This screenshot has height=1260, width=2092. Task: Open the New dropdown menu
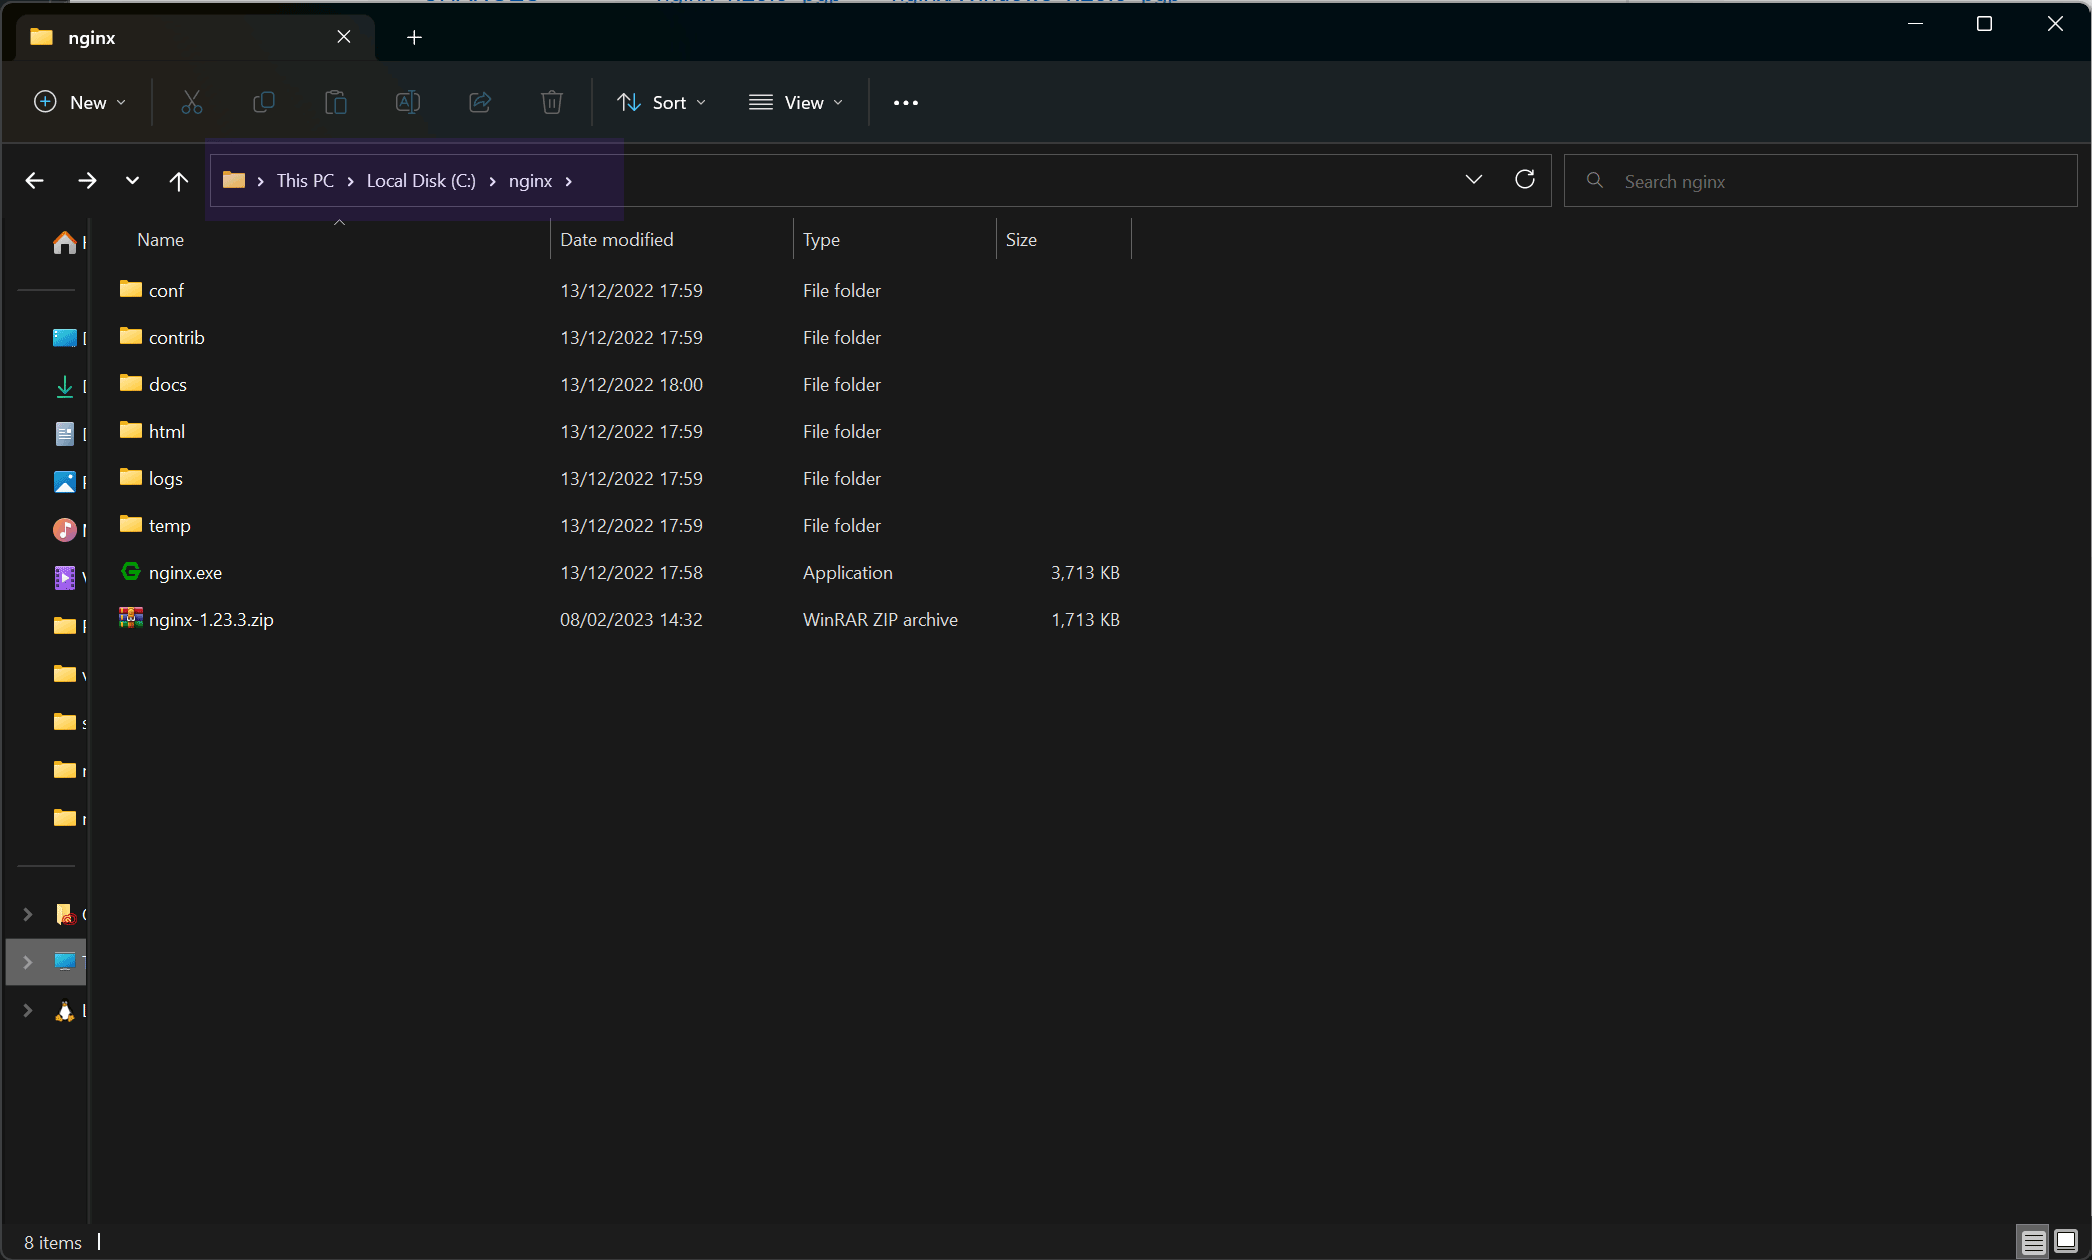coord(80,102)
